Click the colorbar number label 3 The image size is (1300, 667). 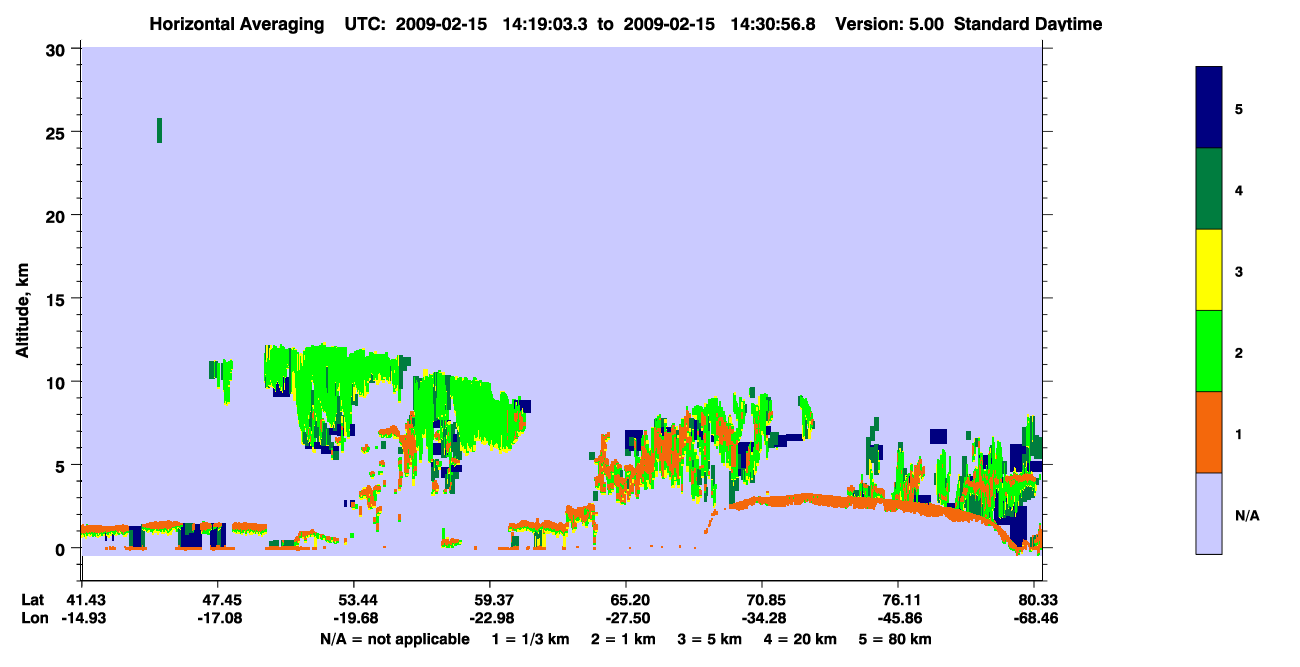pyautogui.click(x=1239, y=272)
